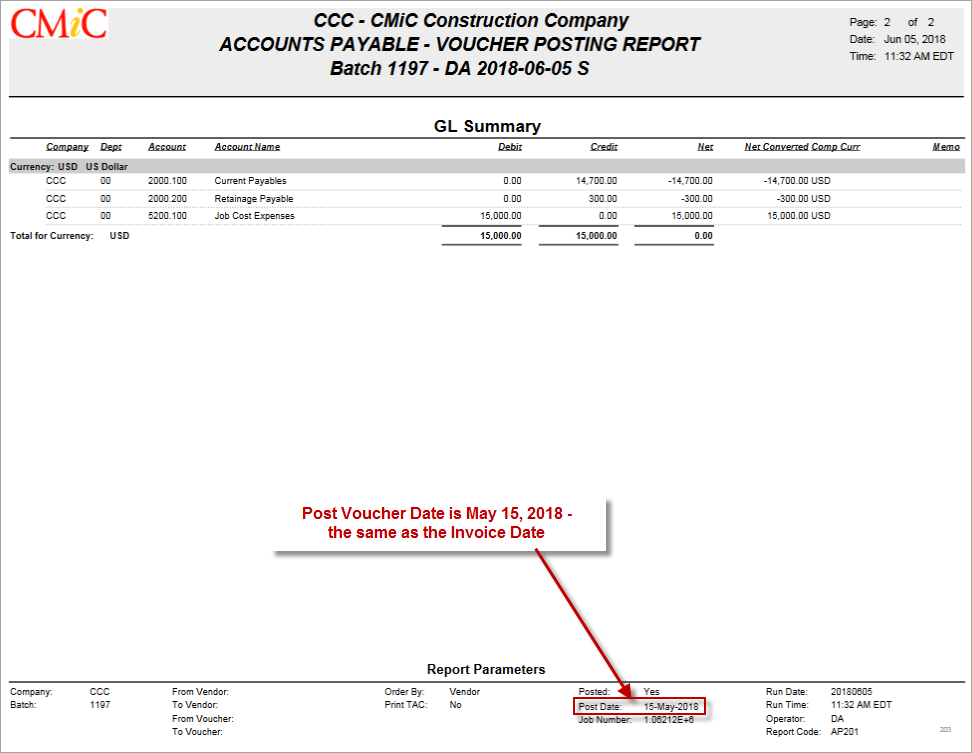
Task: Click the 'From Vendor:' parameter label
Action: click(200, 692)
